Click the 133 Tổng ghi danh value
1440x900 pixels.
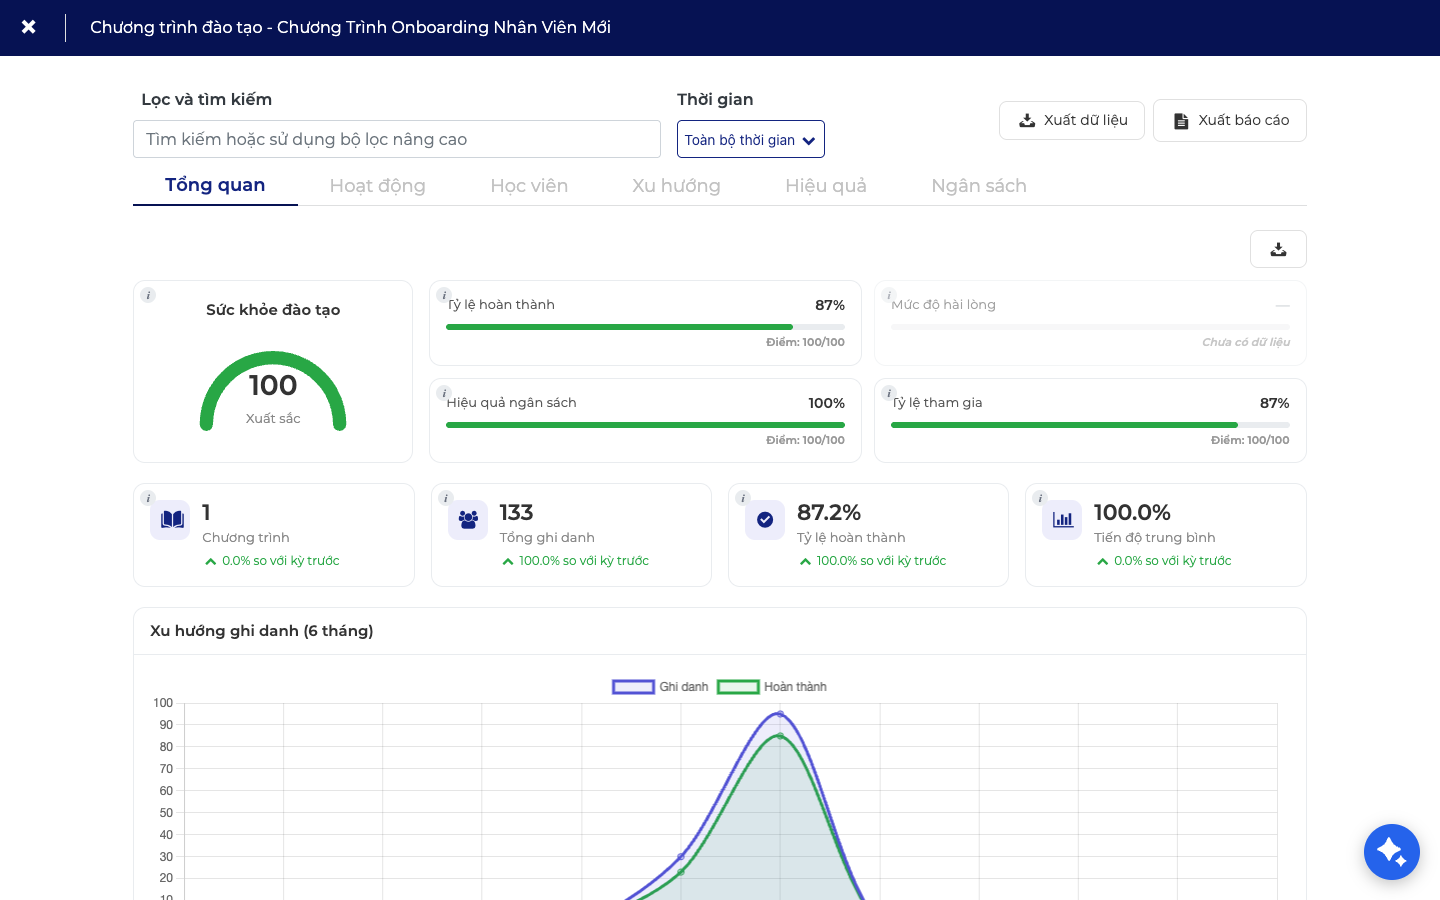tap(516, 513)
